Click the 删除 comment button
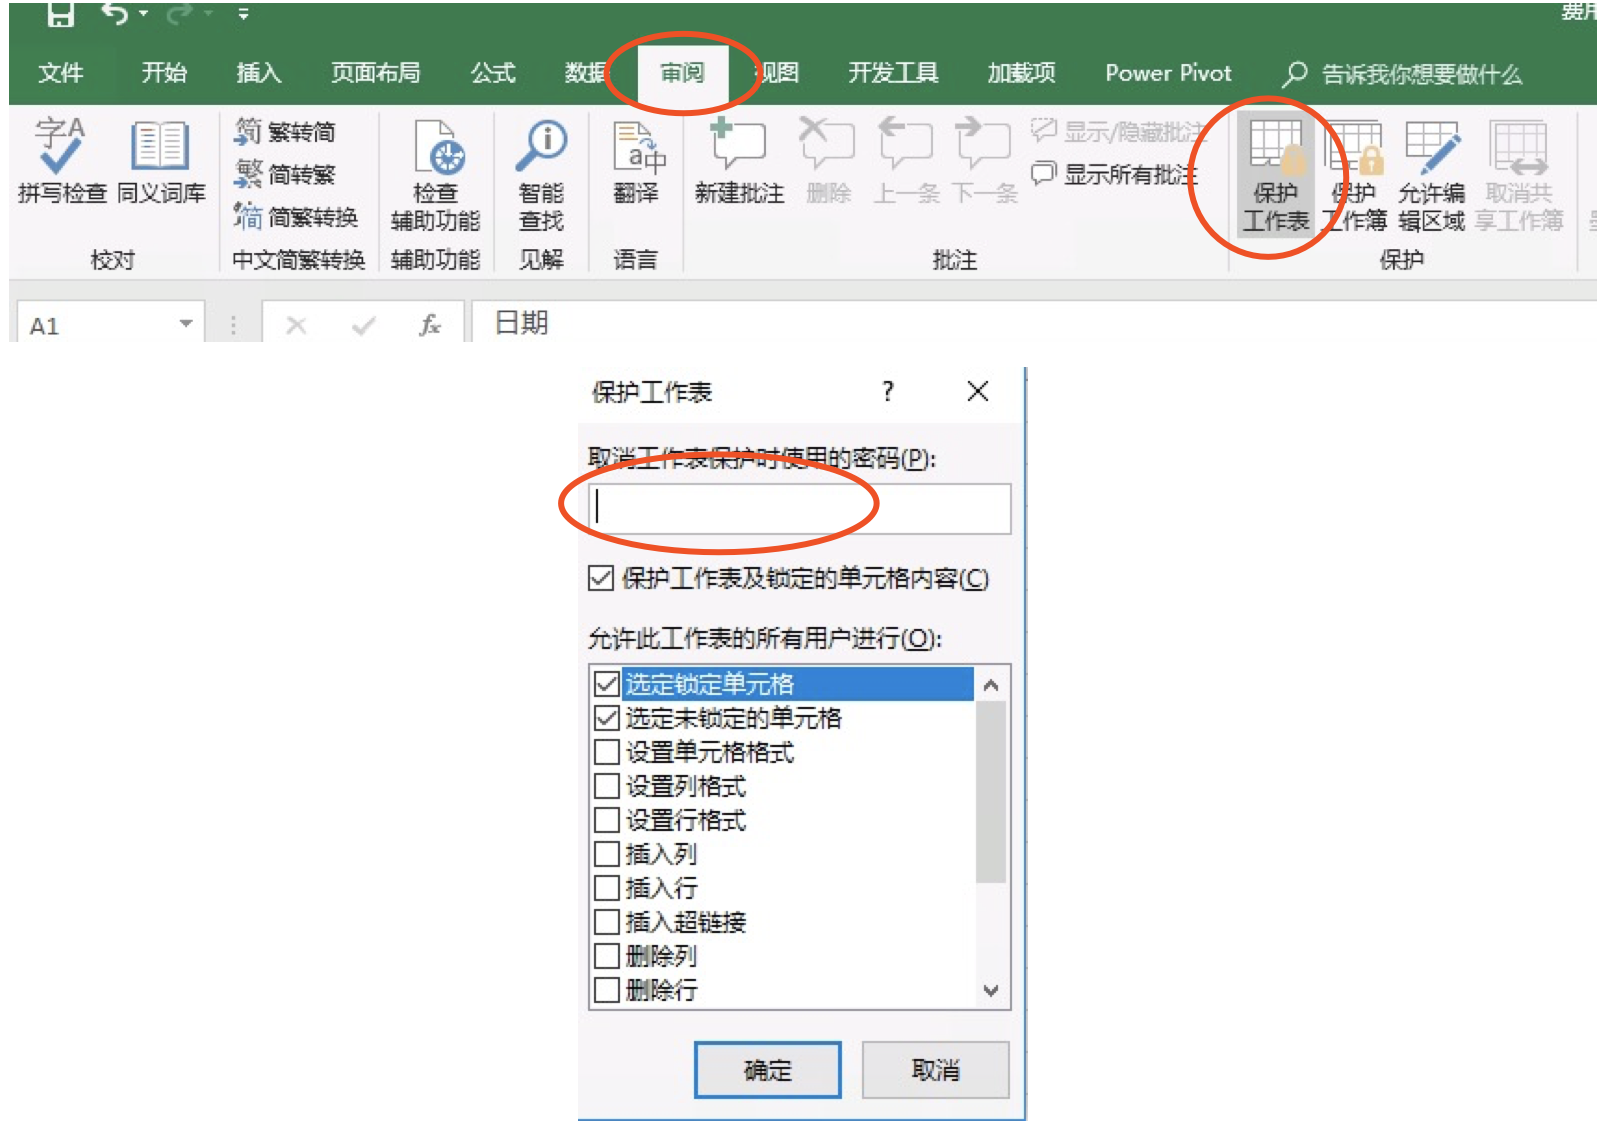Image resolution: width=1614 pixels, height=1130 pixels. point(828,162)
